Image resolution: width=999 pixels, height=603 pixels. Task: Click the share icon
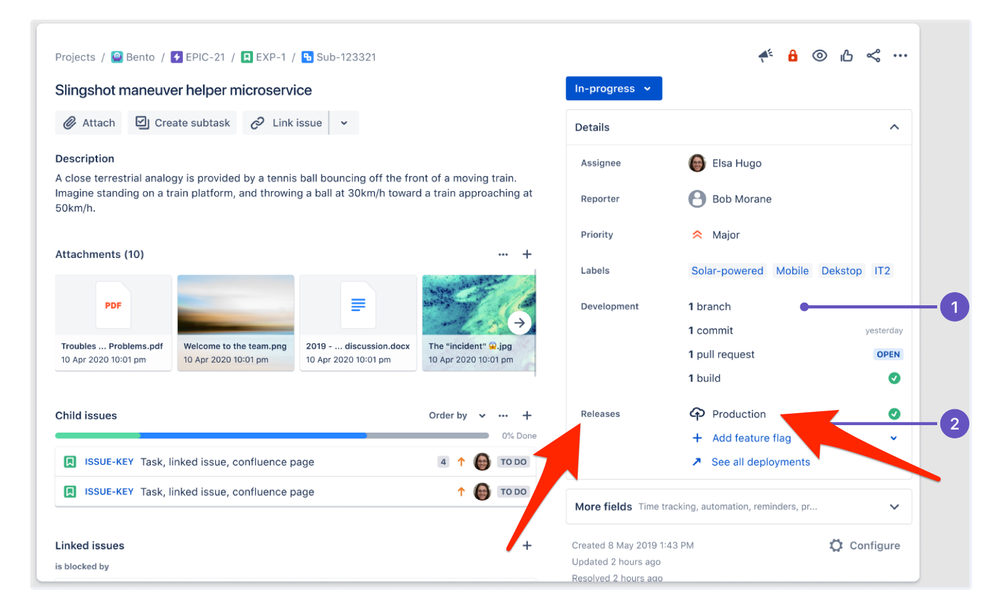click(x=873, y=55)
